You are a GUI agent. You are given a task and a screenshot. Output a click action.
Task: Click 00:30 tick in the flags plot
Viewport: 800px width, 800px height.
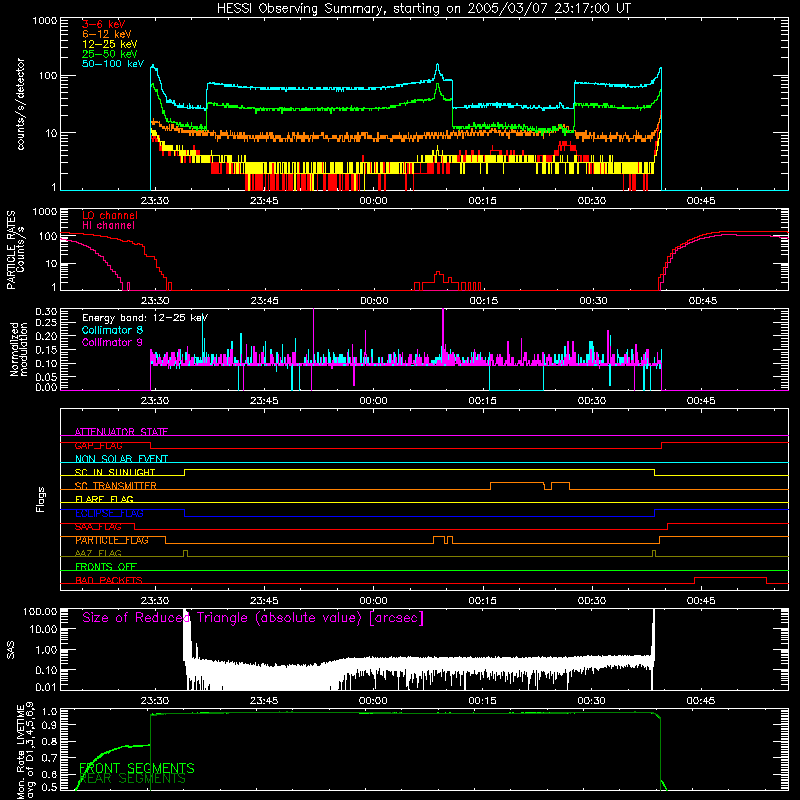click(x=592, y=601)
